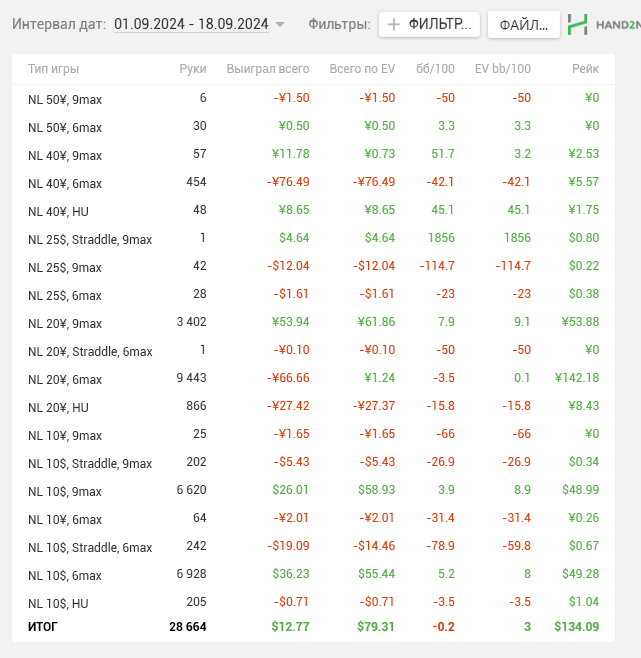Sort by Всего по EV column header
This screenshot has height=658, width=641.
[362, 68]
